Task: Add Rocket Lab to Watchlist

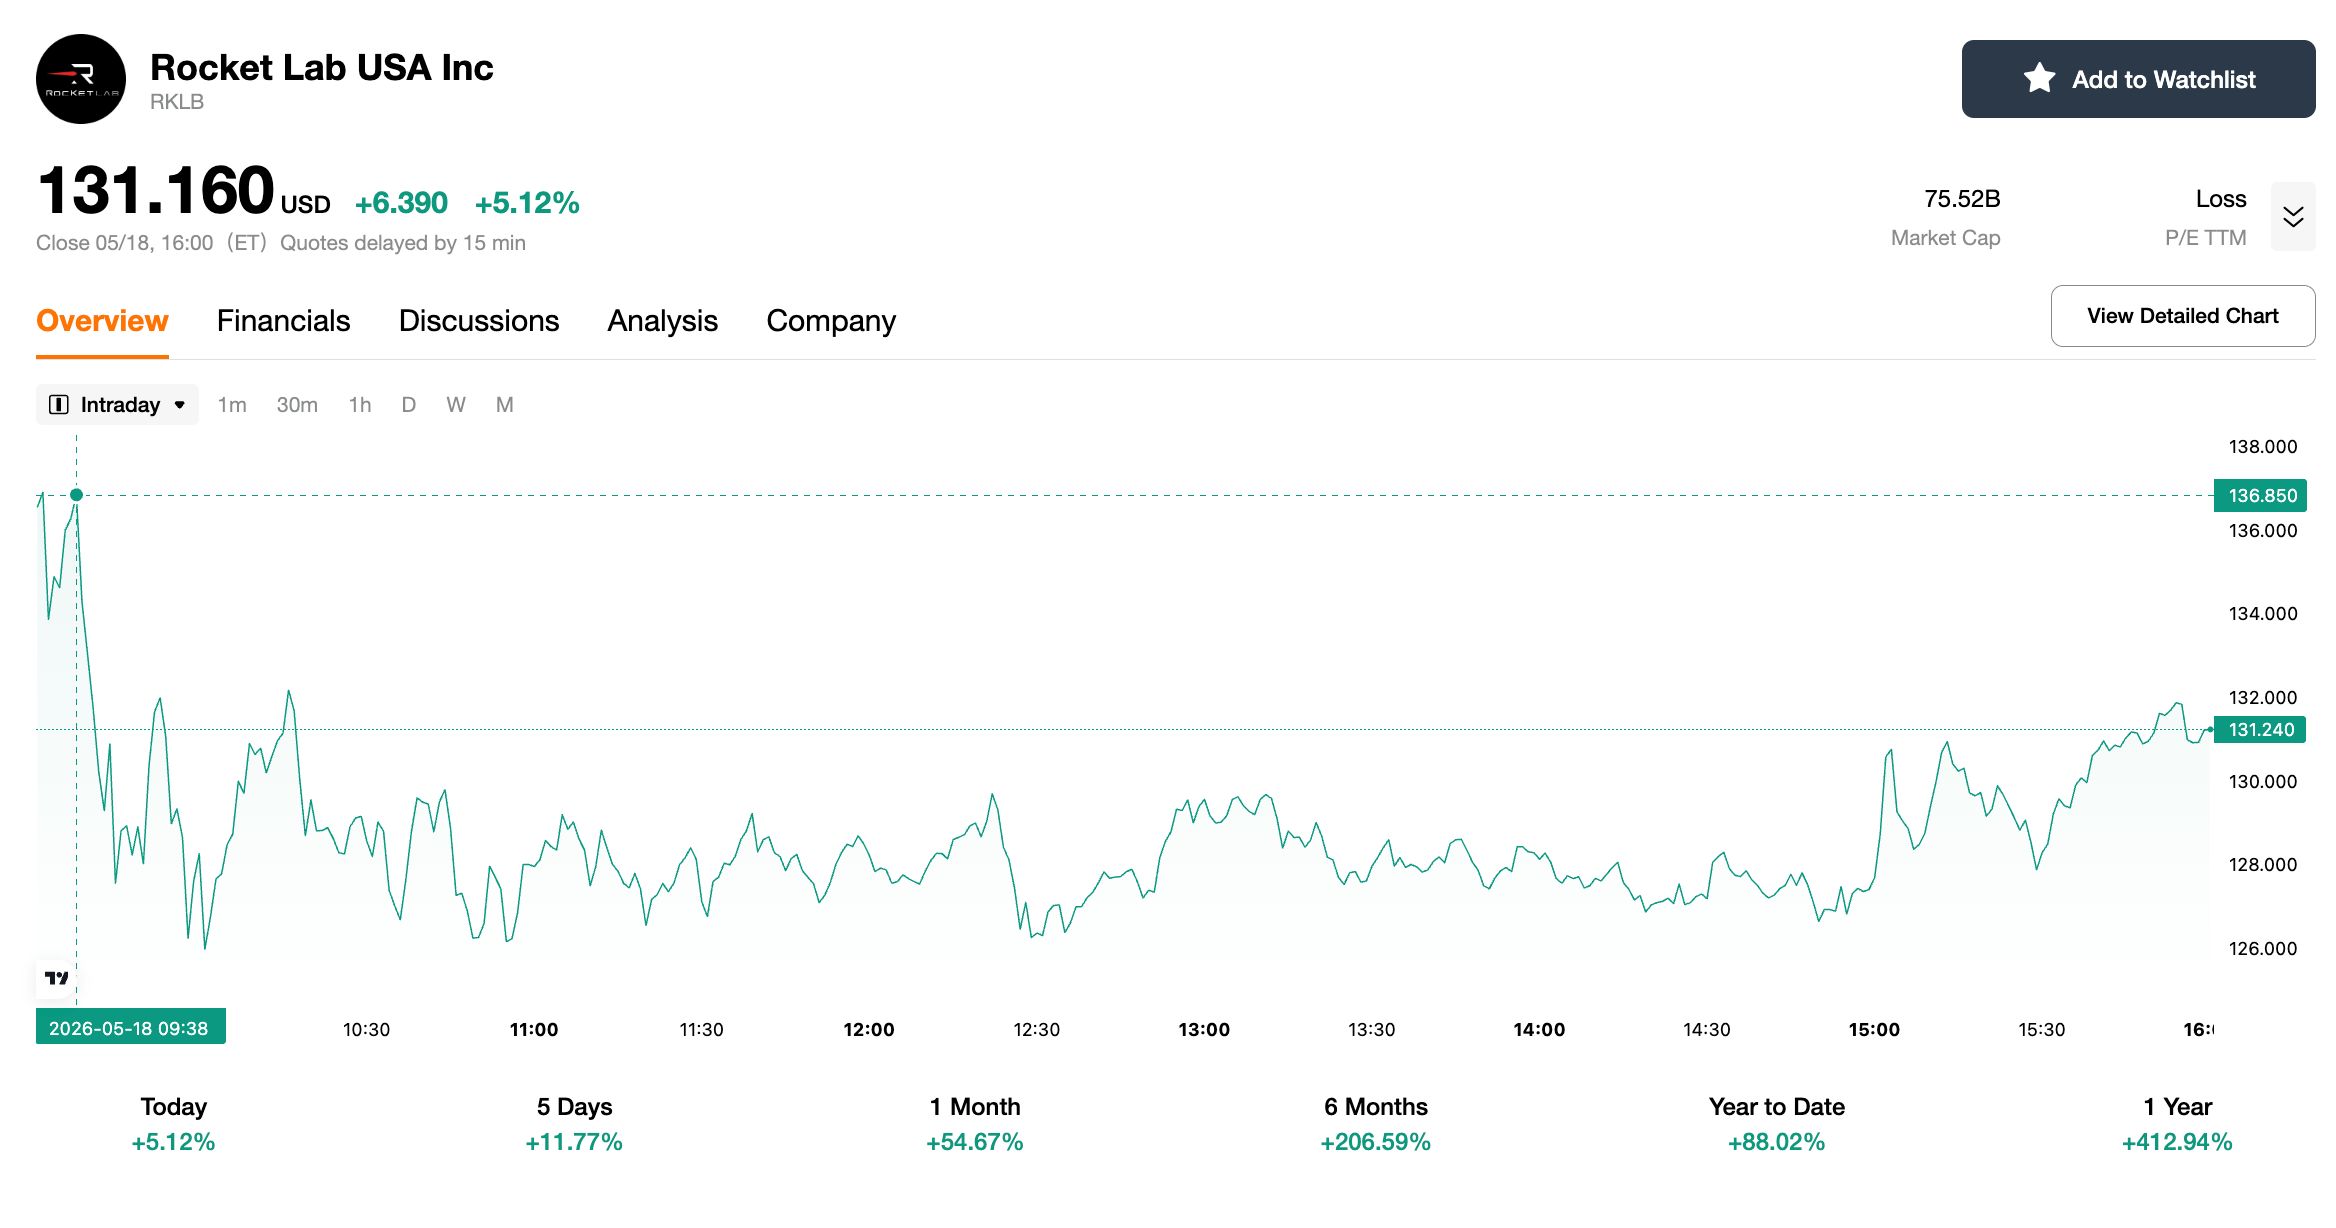Action: coord(2138,79)
